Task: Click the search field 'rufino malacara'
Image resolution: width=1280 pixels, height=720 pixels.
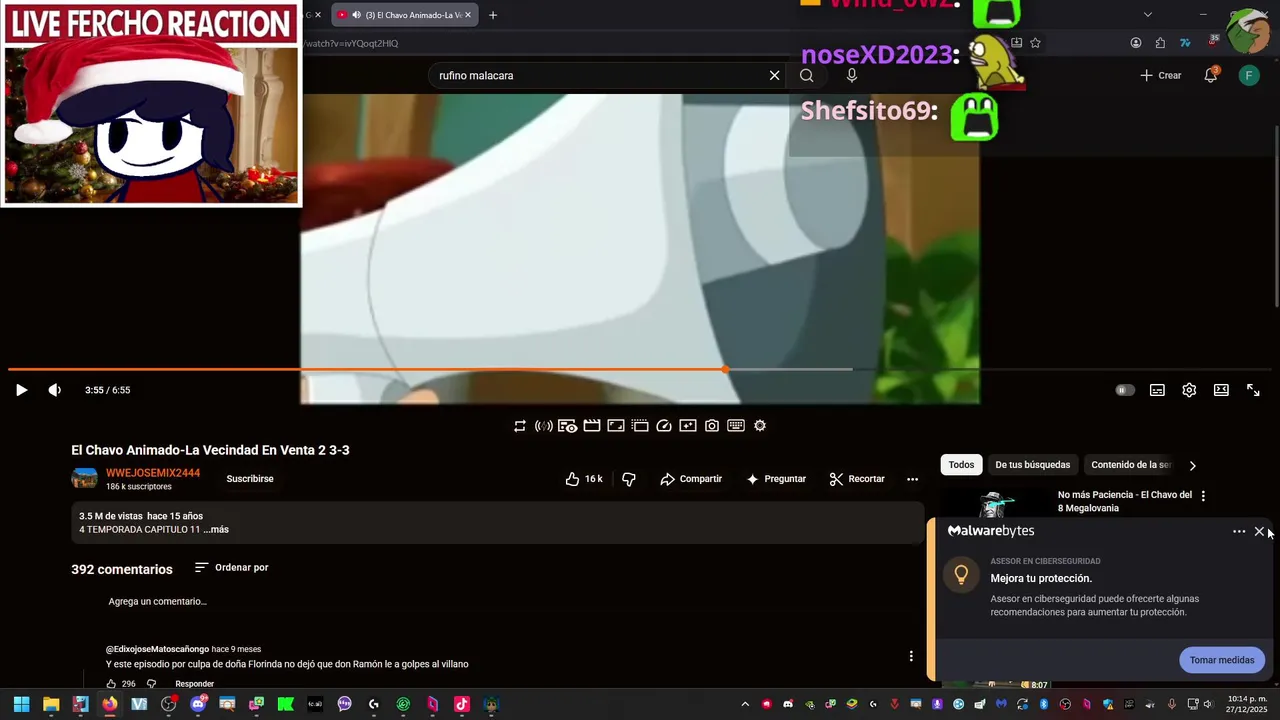Action: point(600,75)
